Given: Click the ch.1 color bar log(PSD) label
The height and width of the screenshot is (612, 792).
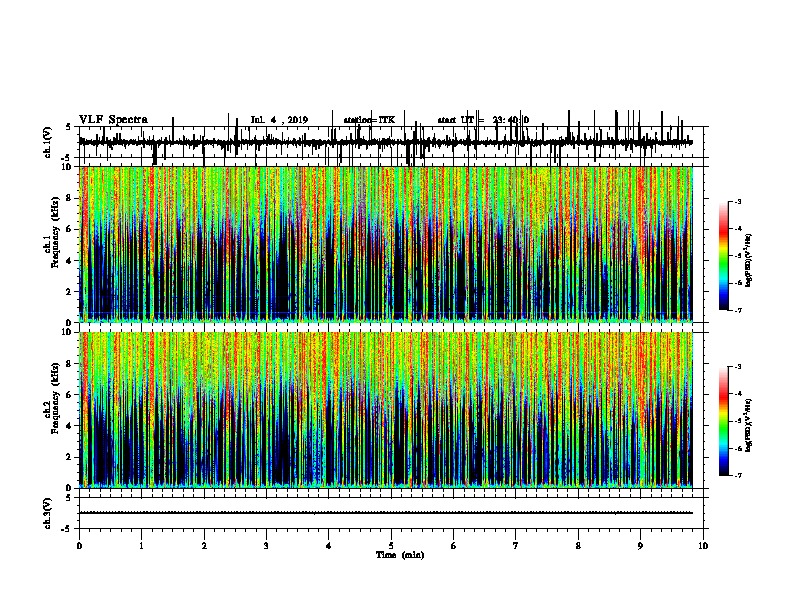Looking at the screenshot, I should click(x=748, y=261).
